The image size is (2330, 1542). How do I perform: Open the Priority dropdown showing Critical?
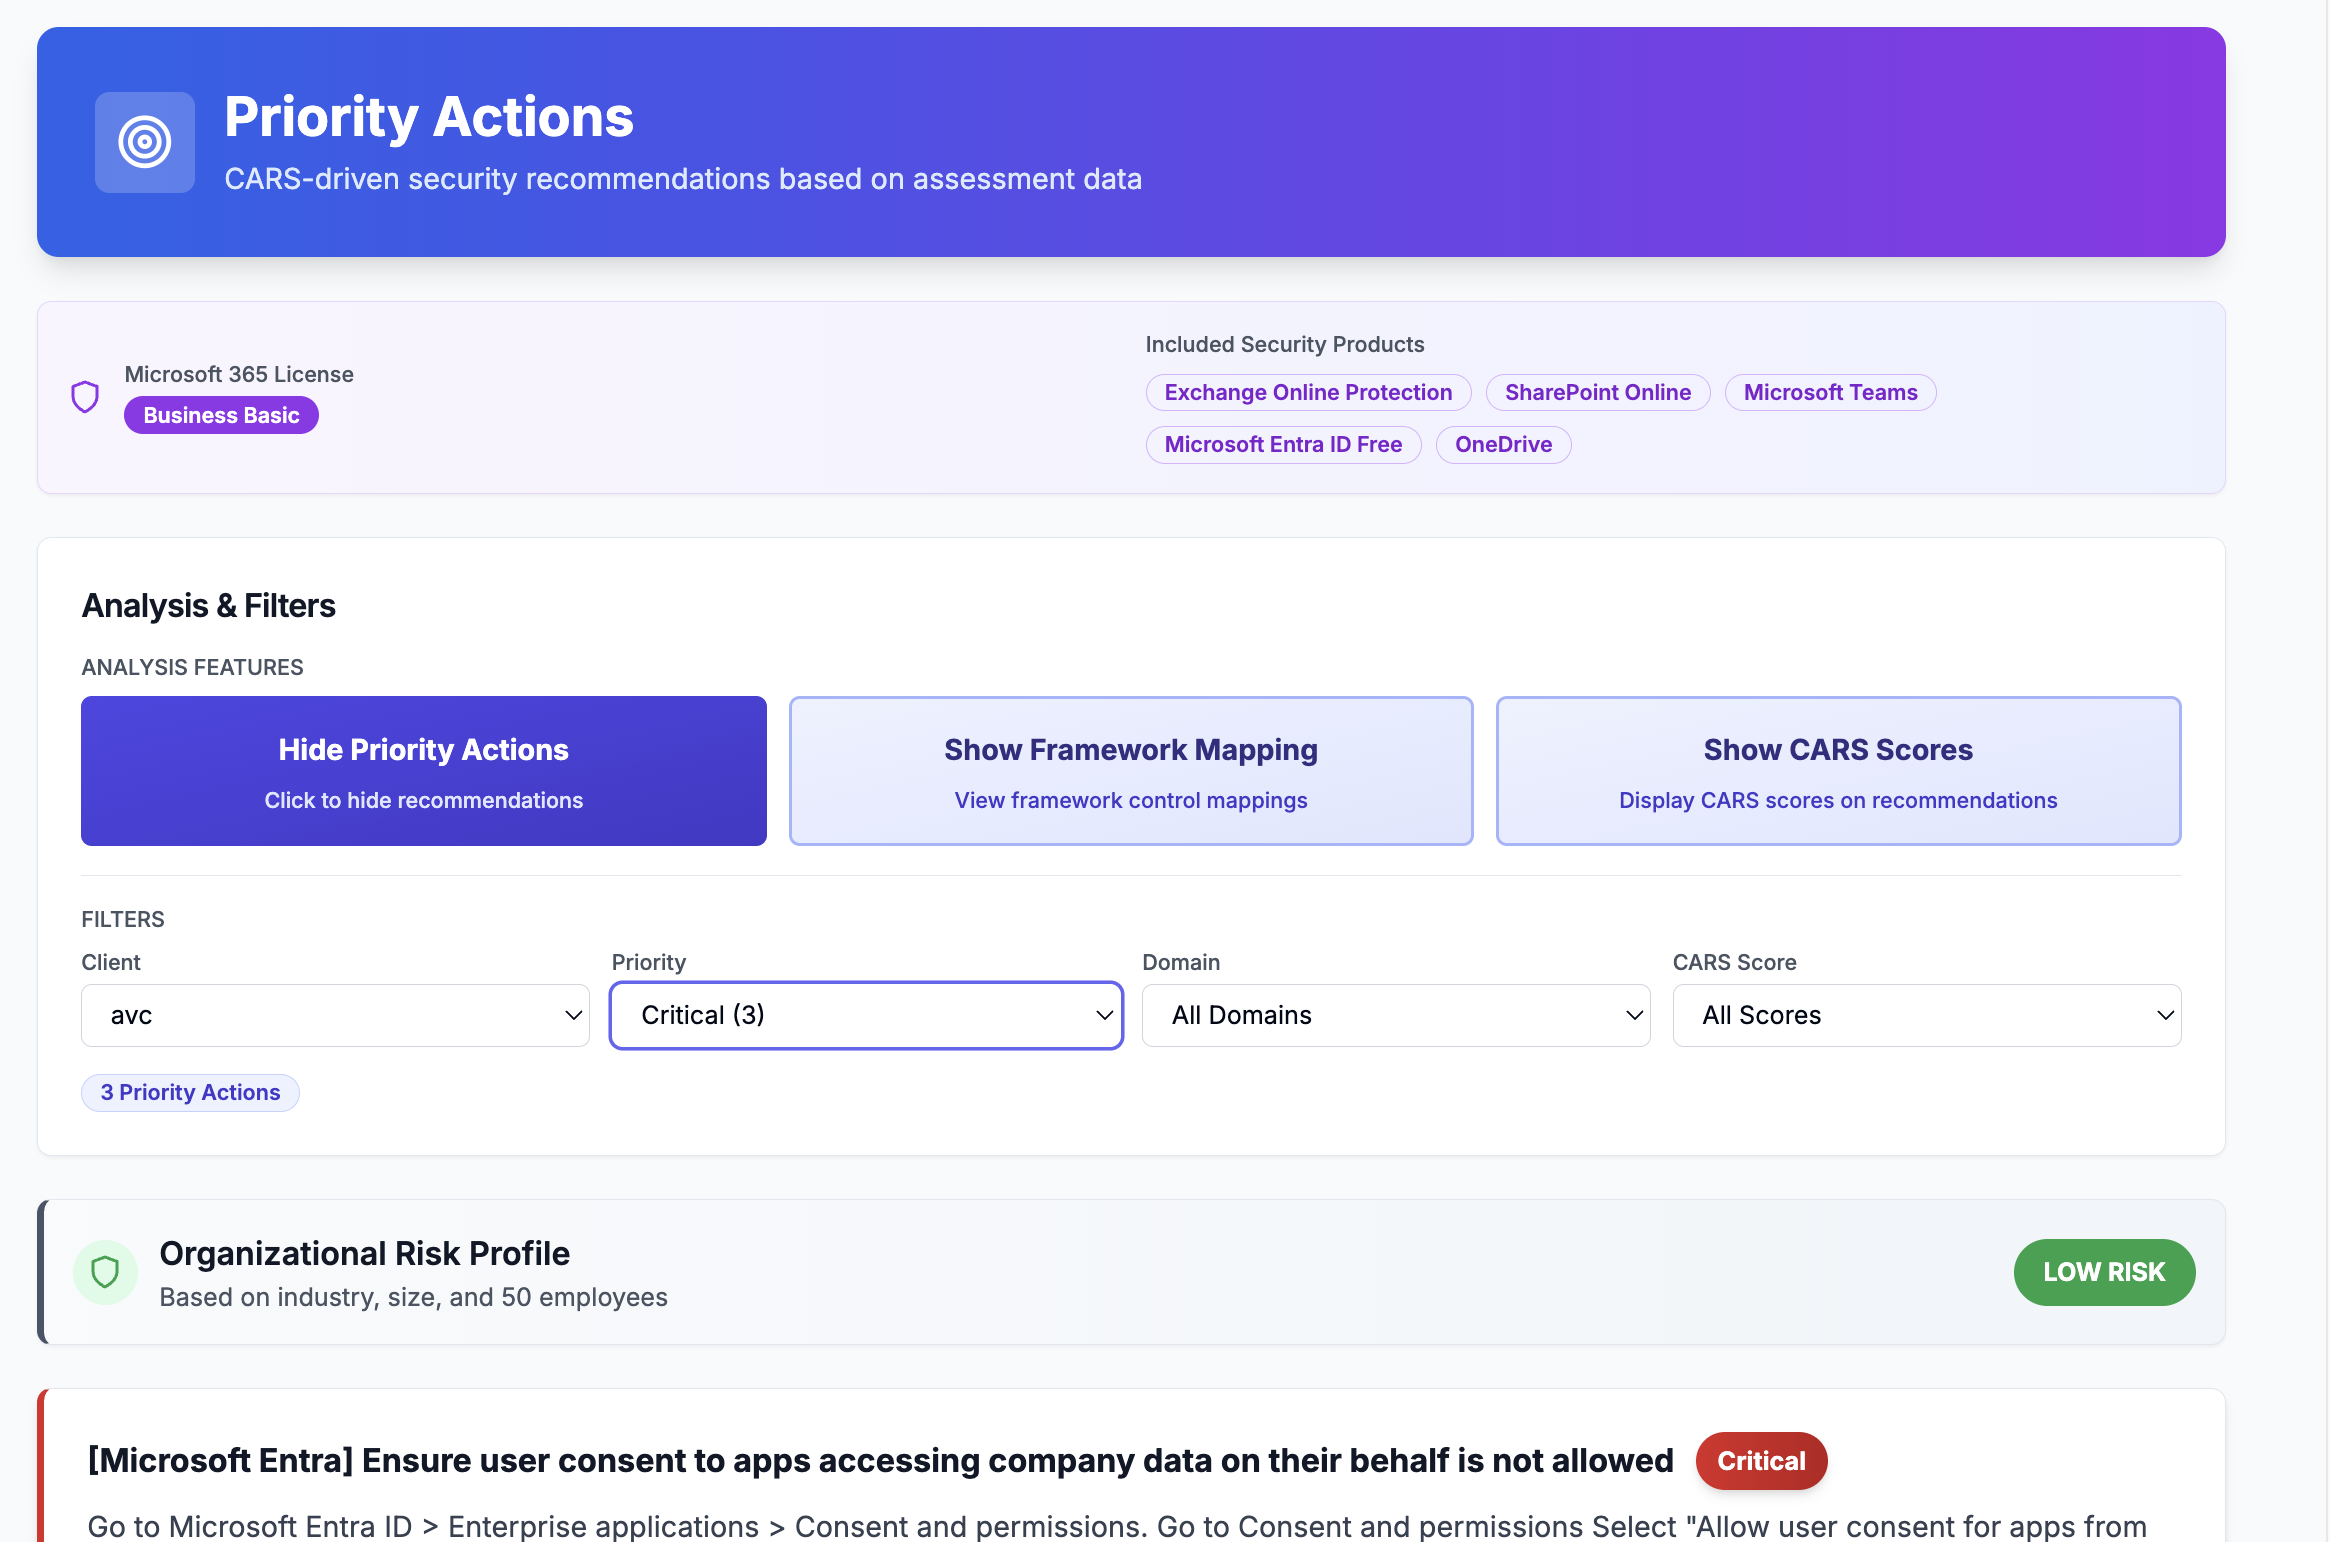[866, 1015]
